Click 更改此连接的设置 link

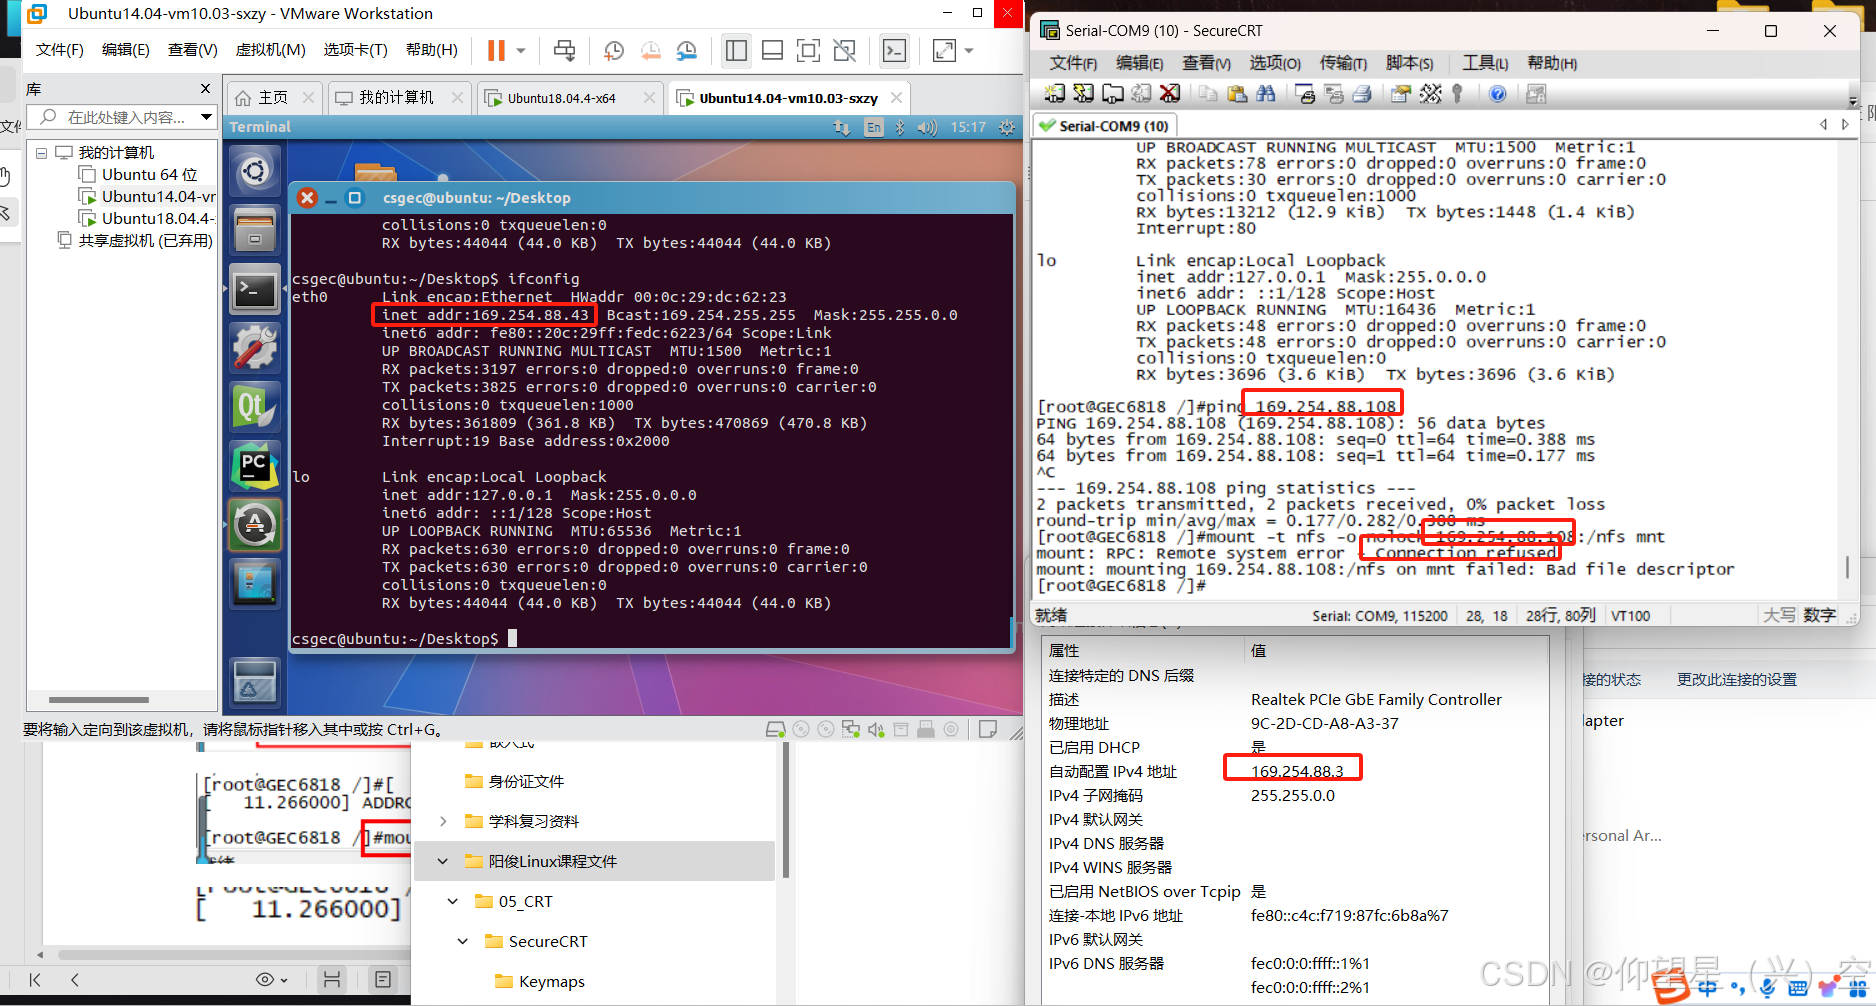[1737, 679]
